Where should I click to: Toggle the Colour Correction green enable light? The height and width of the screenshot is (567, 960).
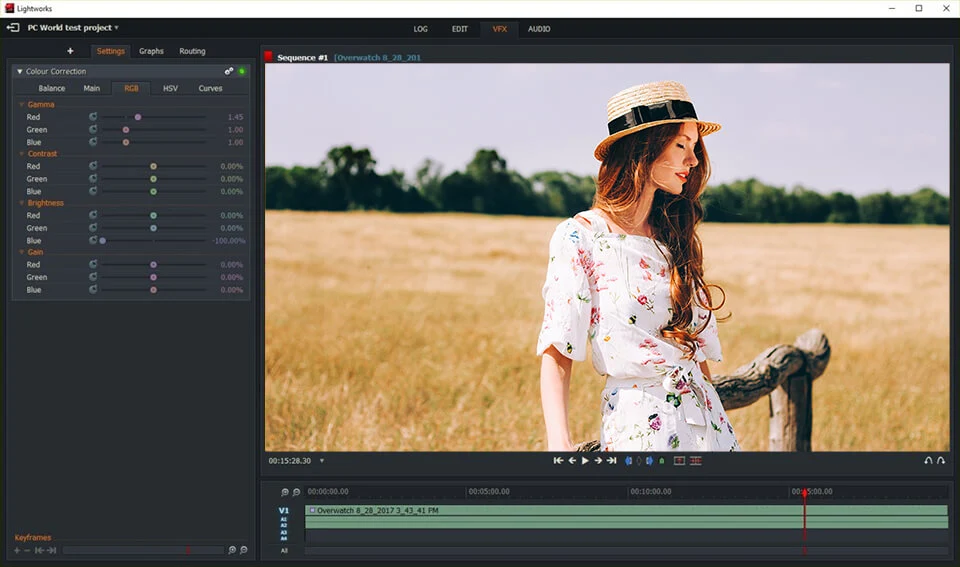click(242, 72)
